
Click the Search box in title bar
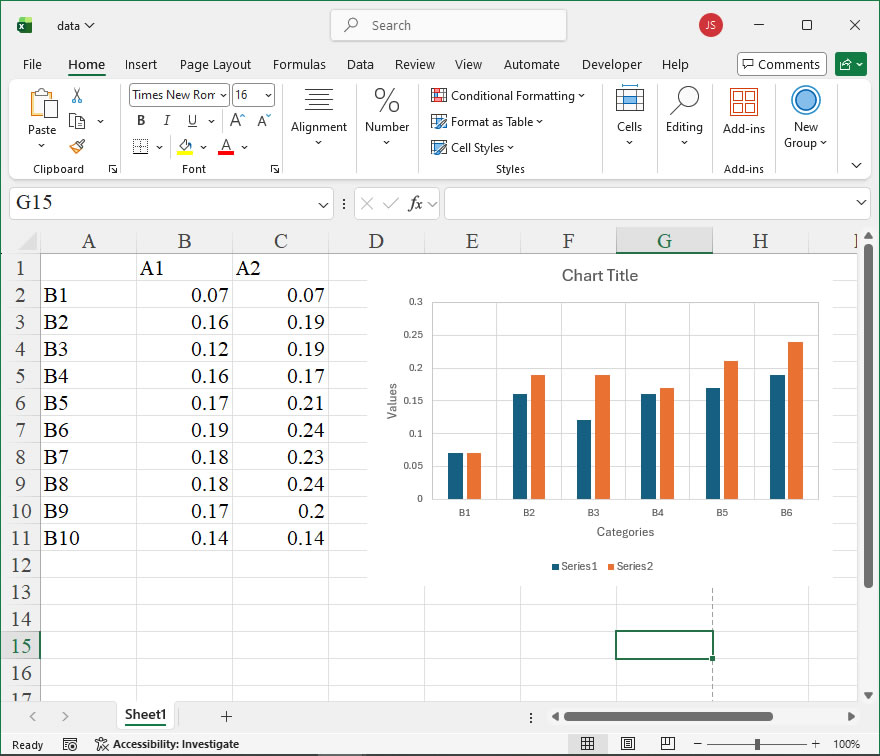pos(448,26)
